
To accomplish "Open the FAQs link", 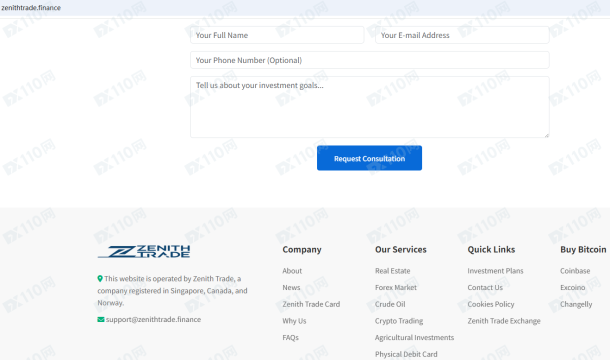I will click(x=291, y=338).
